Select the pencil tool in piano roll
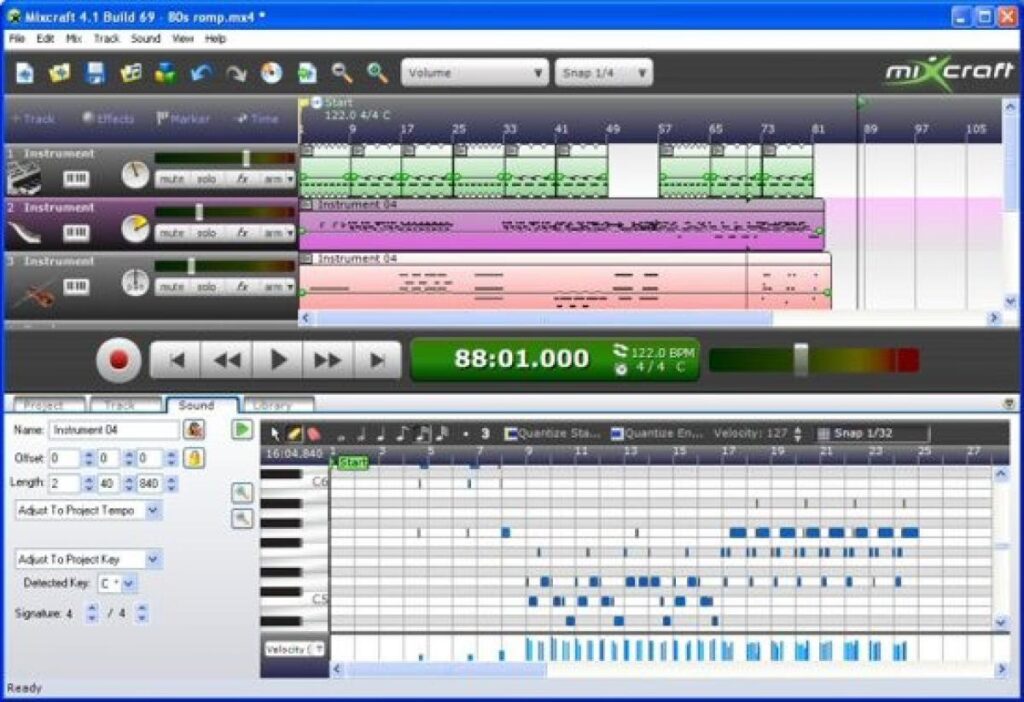 [x=294, y=434]
